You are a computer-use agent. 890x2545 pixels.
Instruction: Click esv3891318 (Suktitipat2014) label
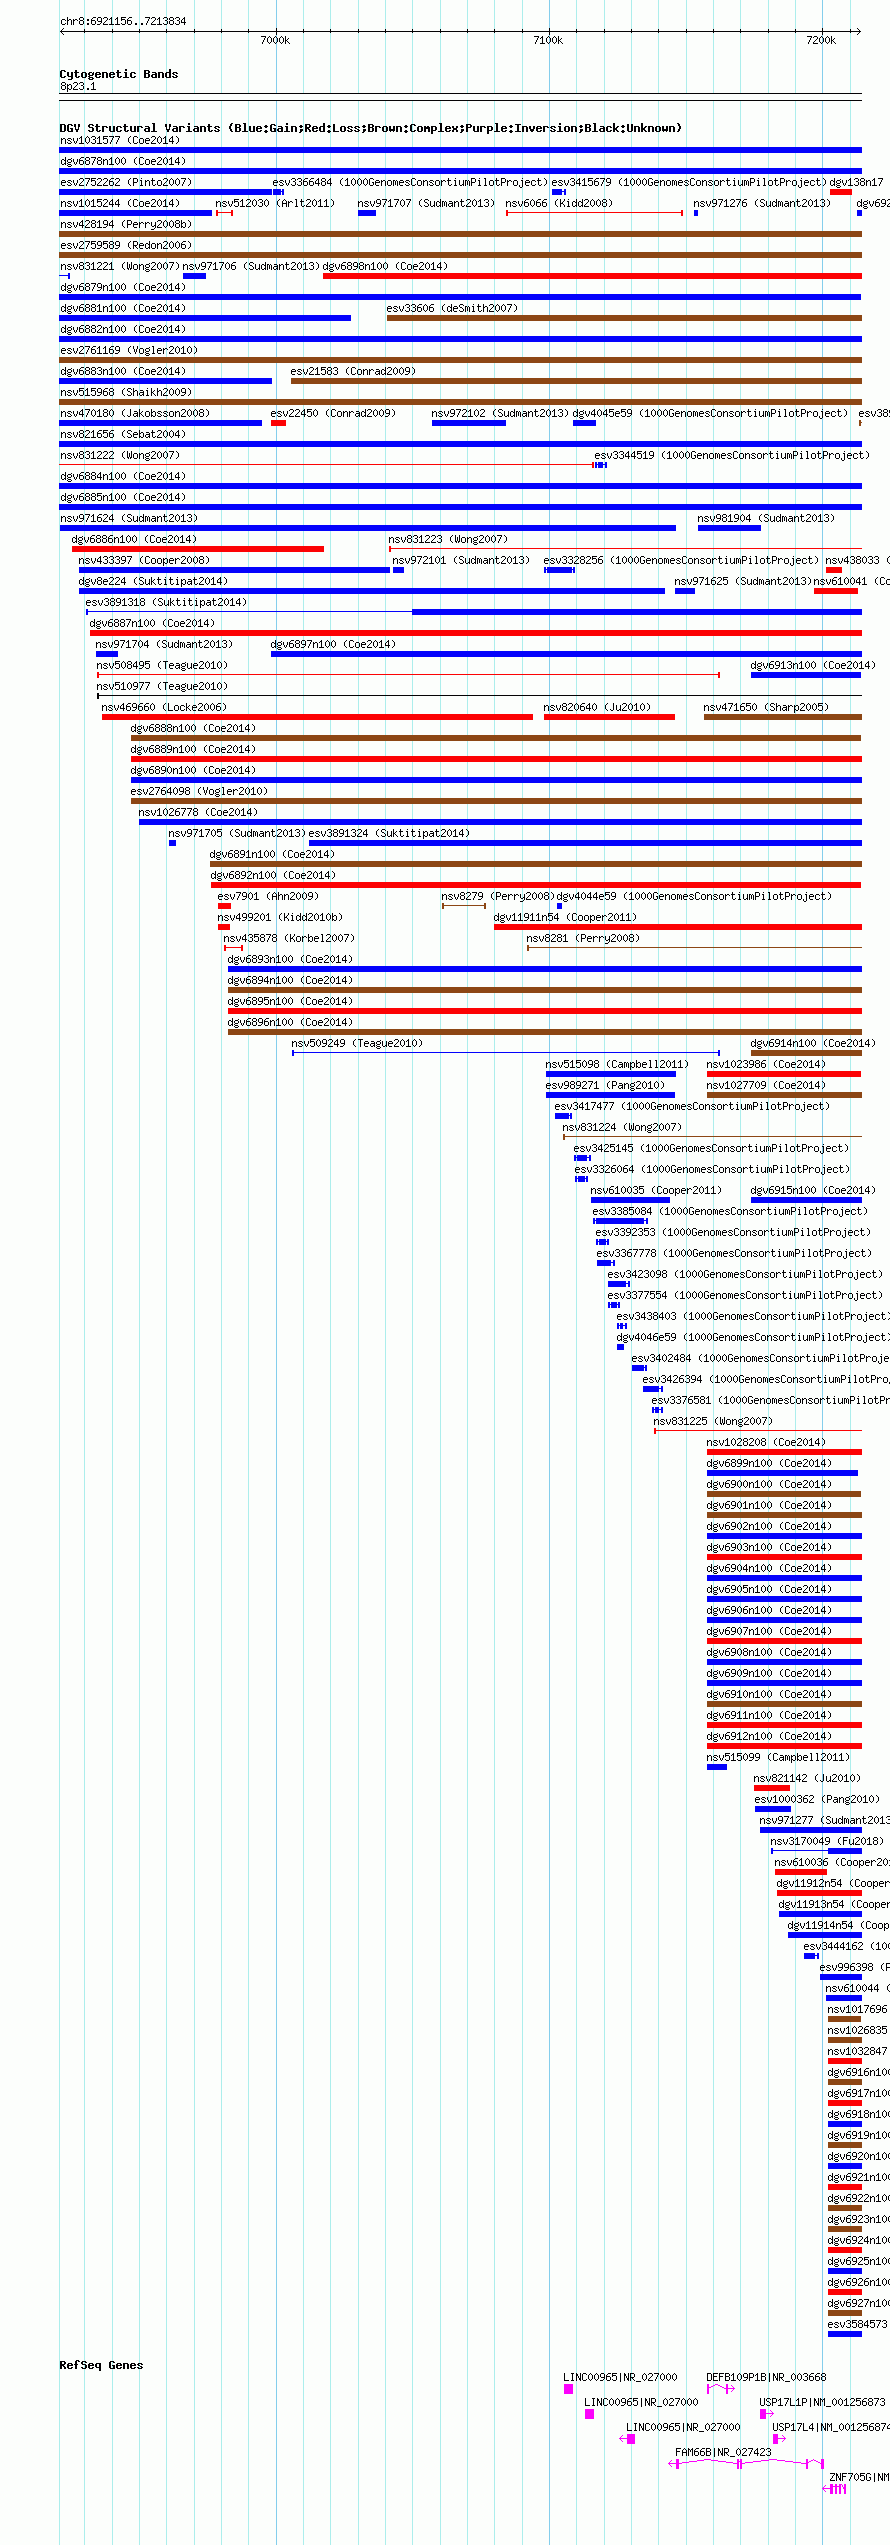tap(166, 602)
